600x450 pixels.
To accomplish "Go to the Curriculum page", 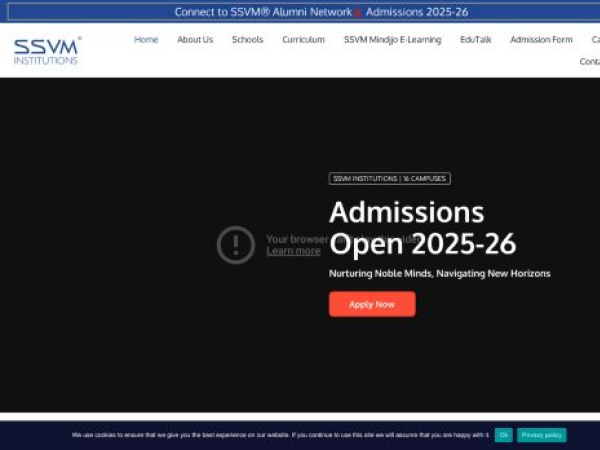I will click(303, 39).
